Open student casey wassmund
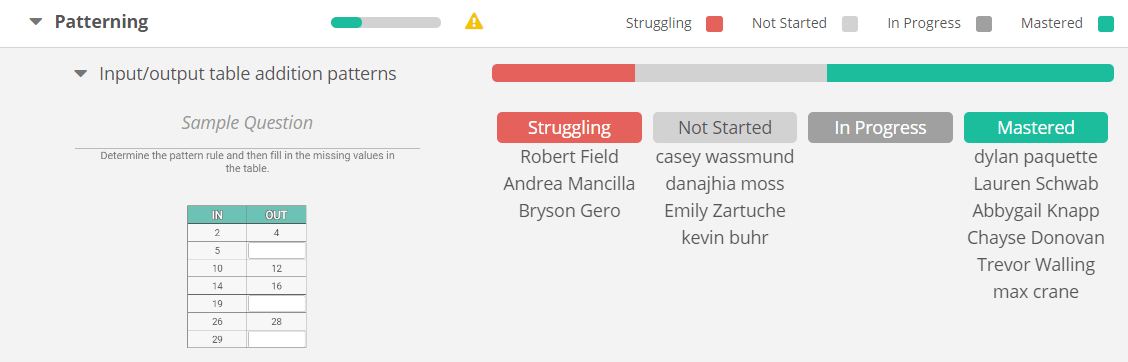This screenshot has width=1128, height=362. (724, 156)
